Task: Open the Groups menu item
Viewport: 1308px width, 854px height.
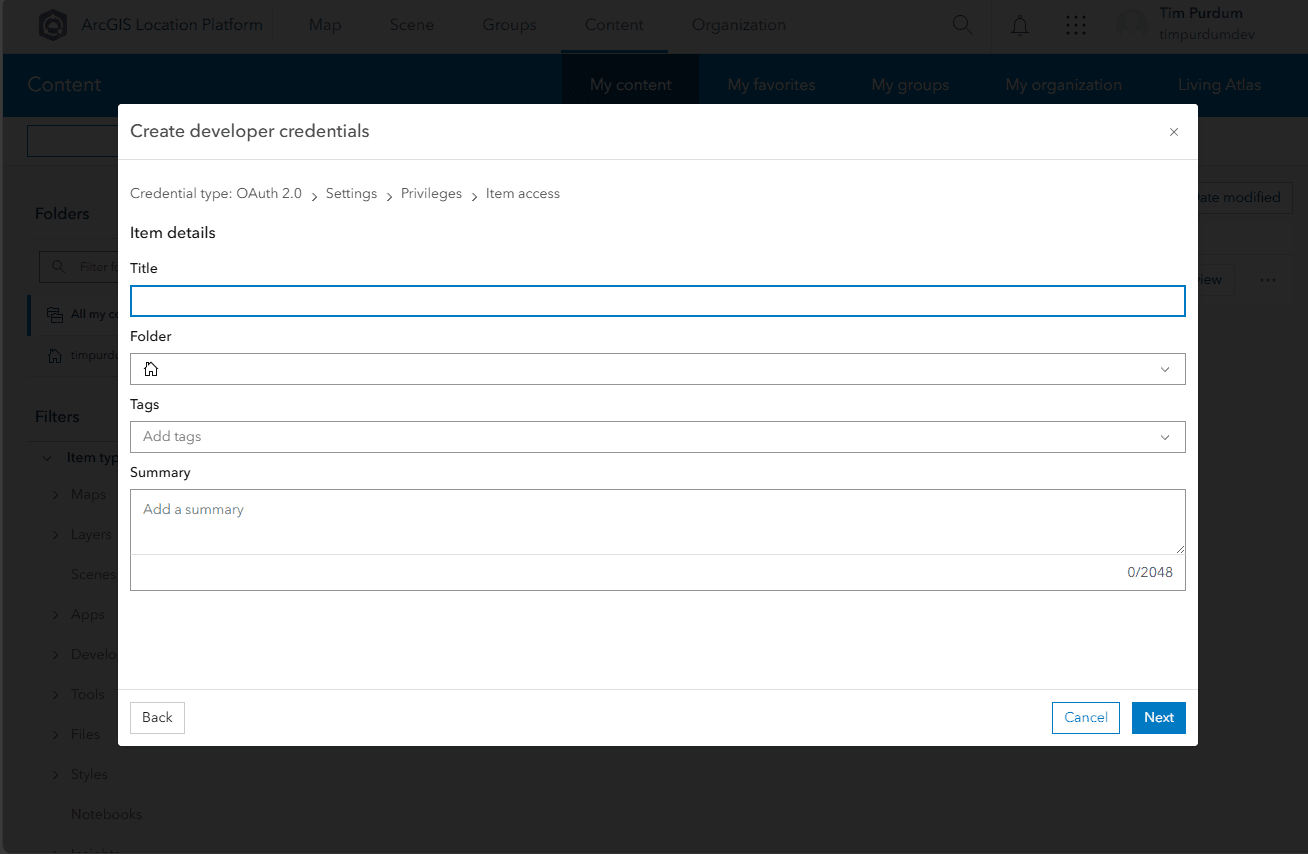Action: point(509,25)
